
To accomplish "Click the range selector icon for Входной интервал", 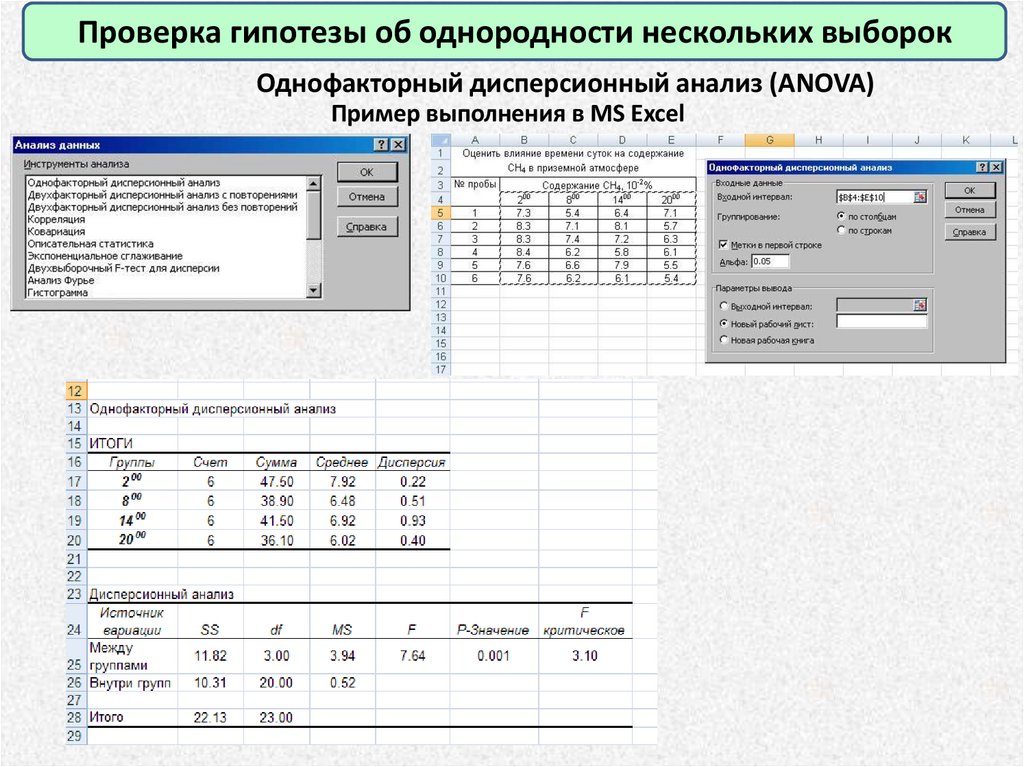I will click(920, 197).
